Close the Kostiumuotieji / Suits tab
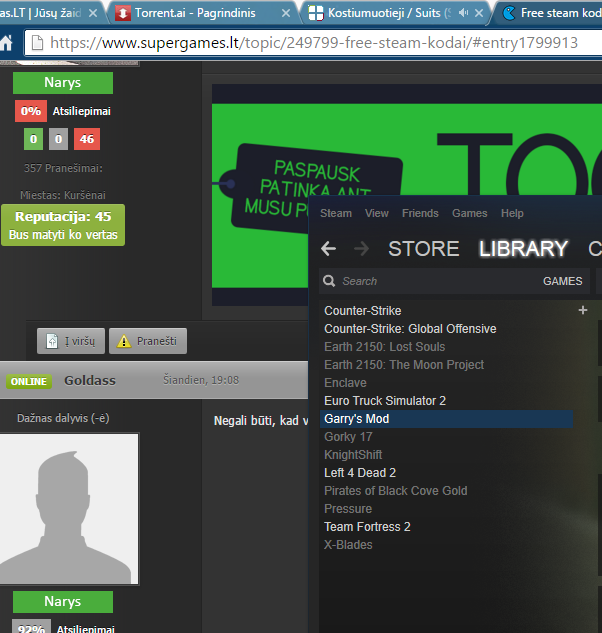 (479, 13)
